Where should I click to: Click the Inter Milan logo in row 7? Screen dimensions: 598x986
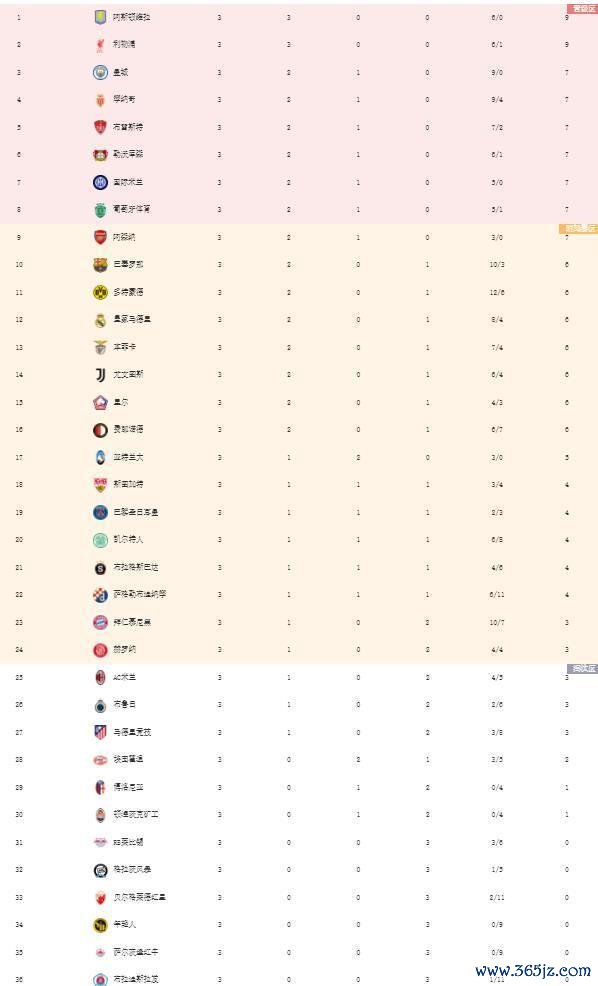tap(100, 182)
